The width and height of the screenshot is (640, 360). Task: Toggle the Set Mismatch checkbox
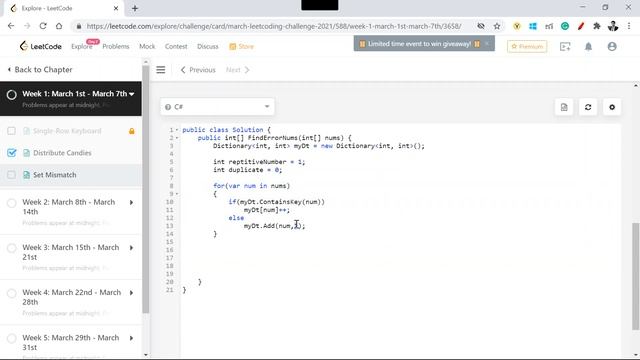(11, 175)
